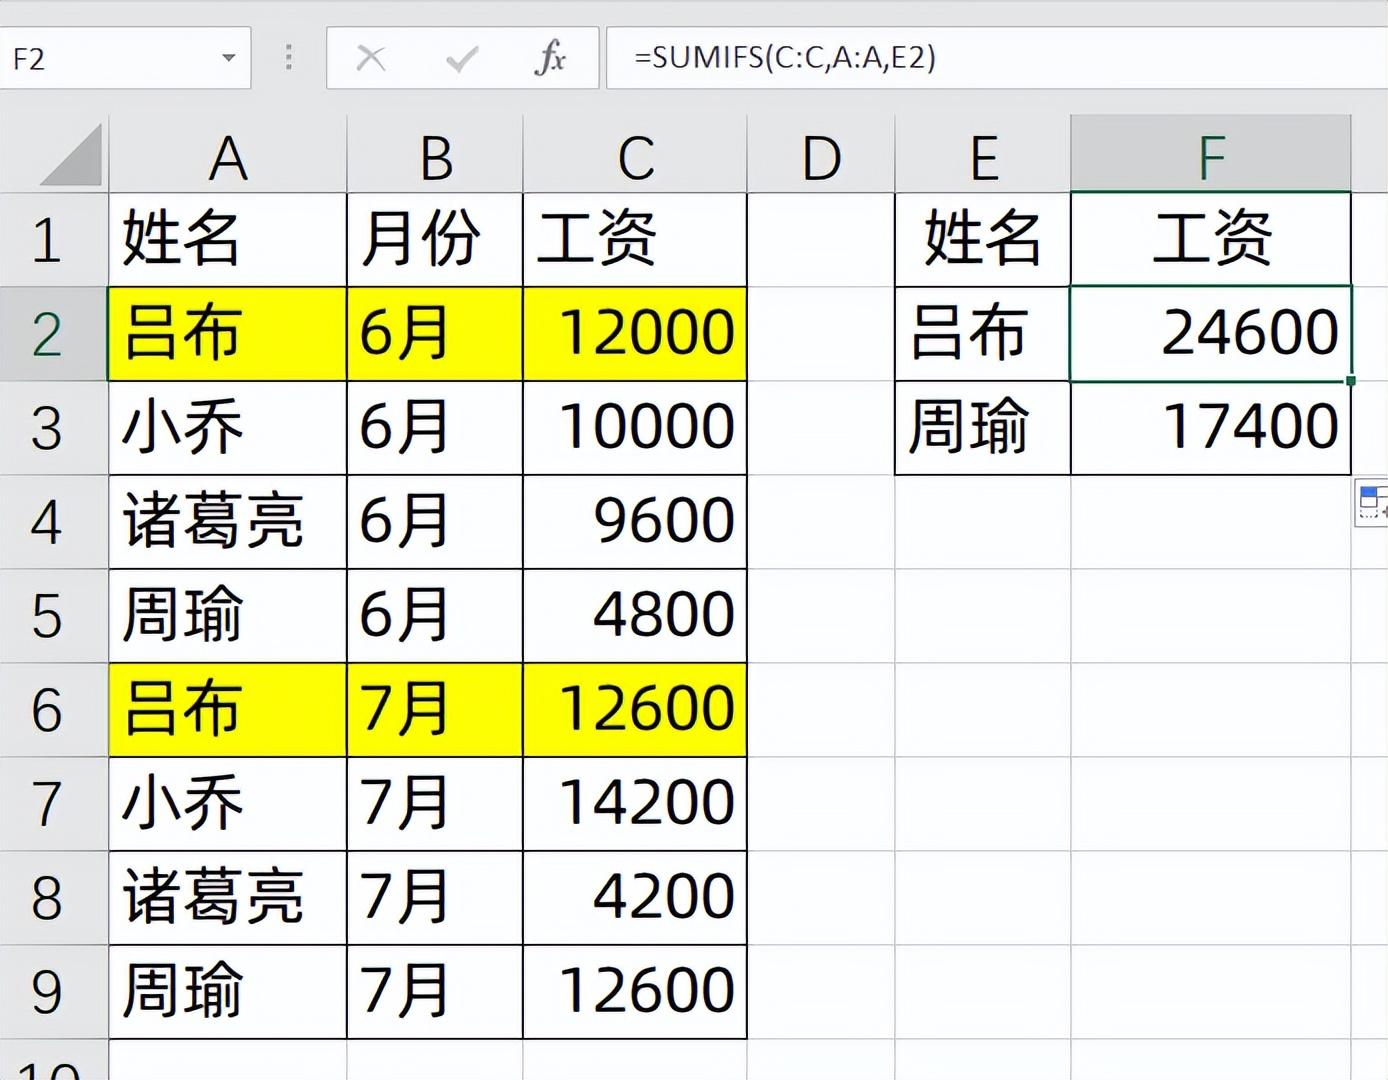Click cell B1 containing 月份
1388x1080 pixels.
(x=435, y=240)
